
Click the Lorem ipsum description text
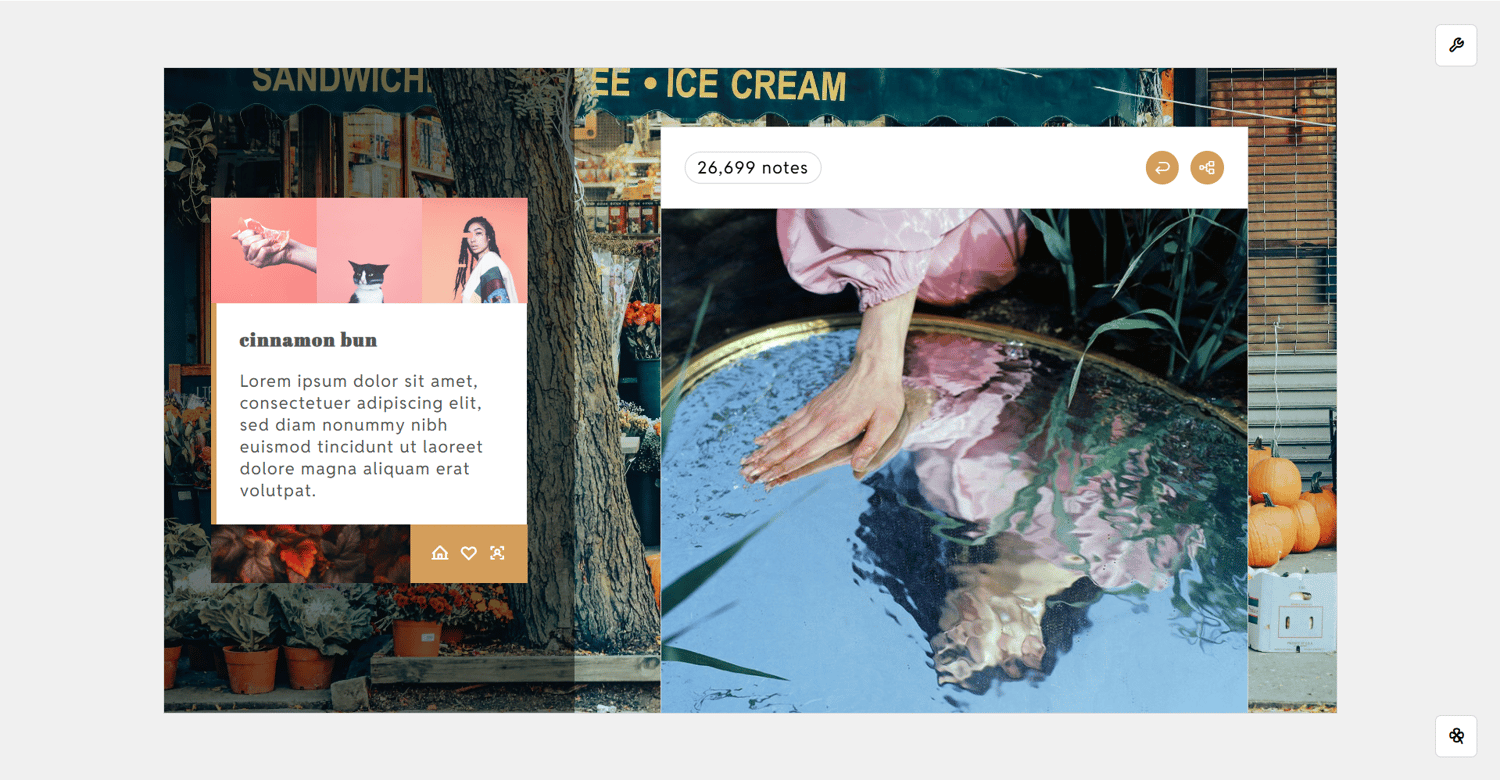click(362, 436)
